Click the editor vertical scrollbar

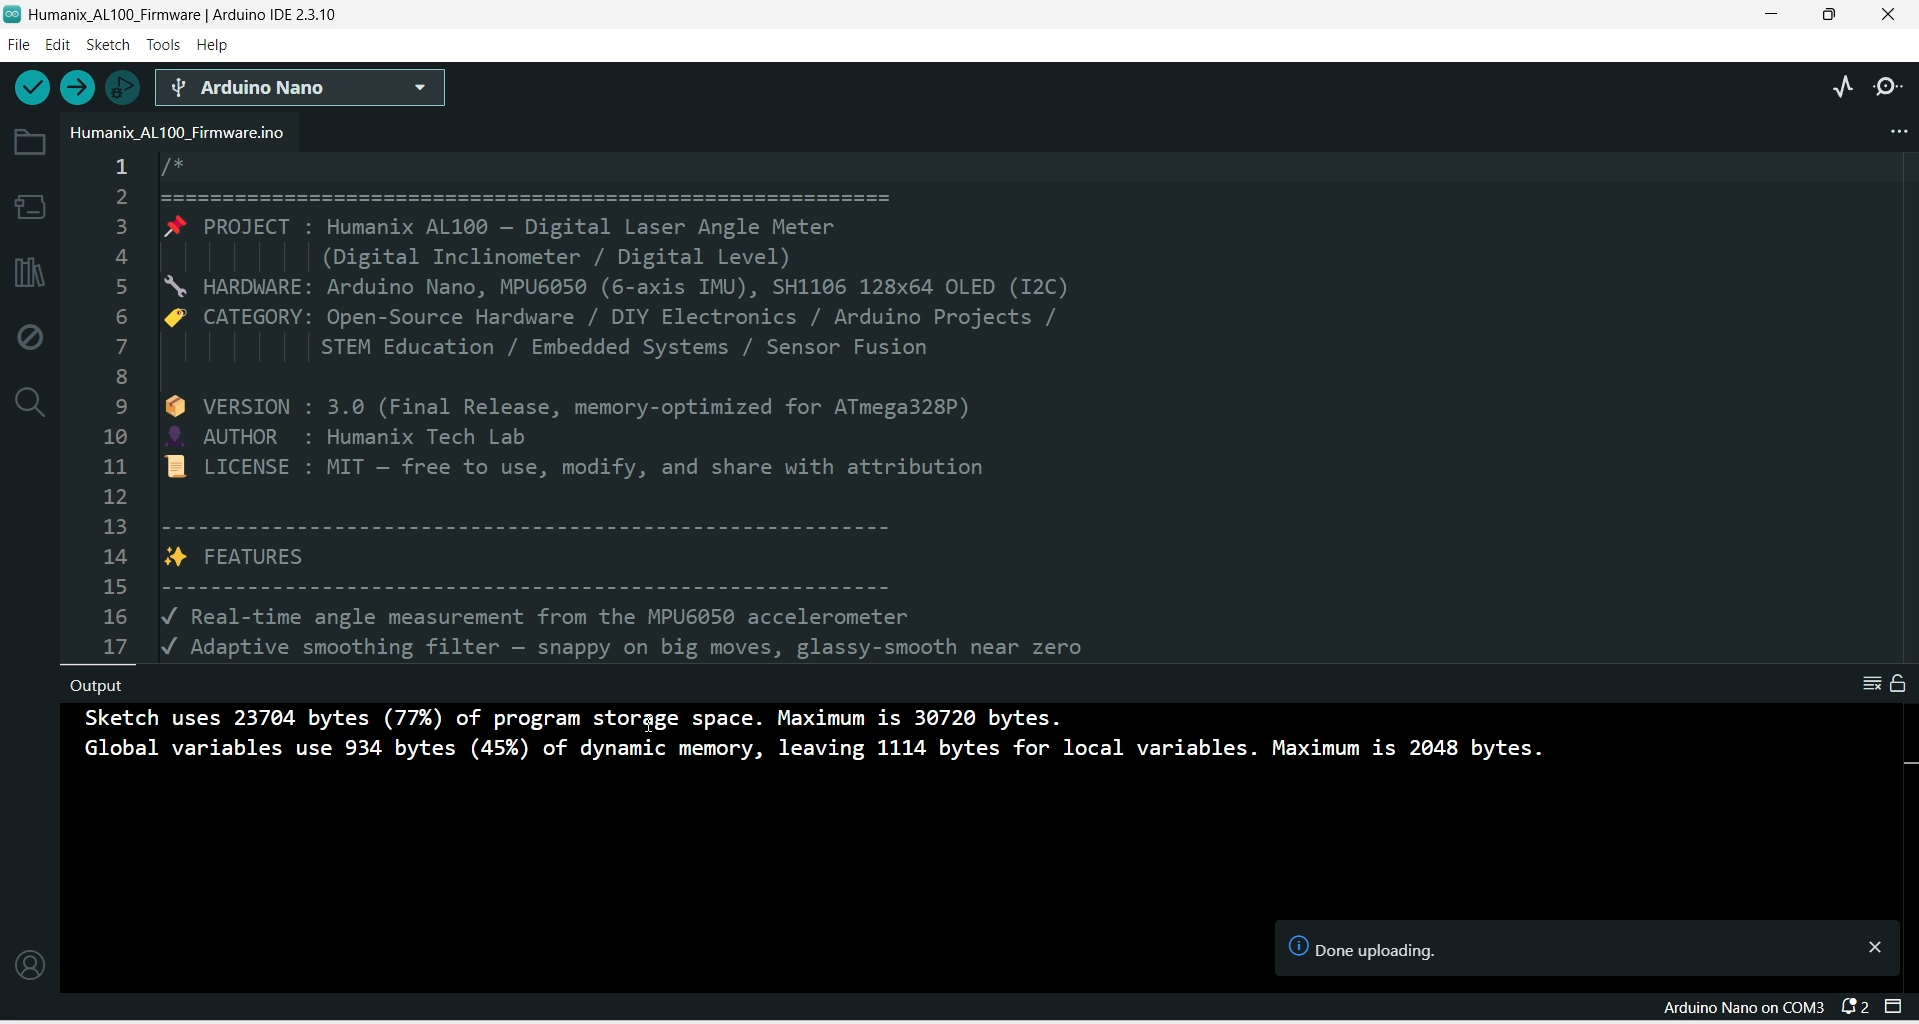click(1909, 408)
